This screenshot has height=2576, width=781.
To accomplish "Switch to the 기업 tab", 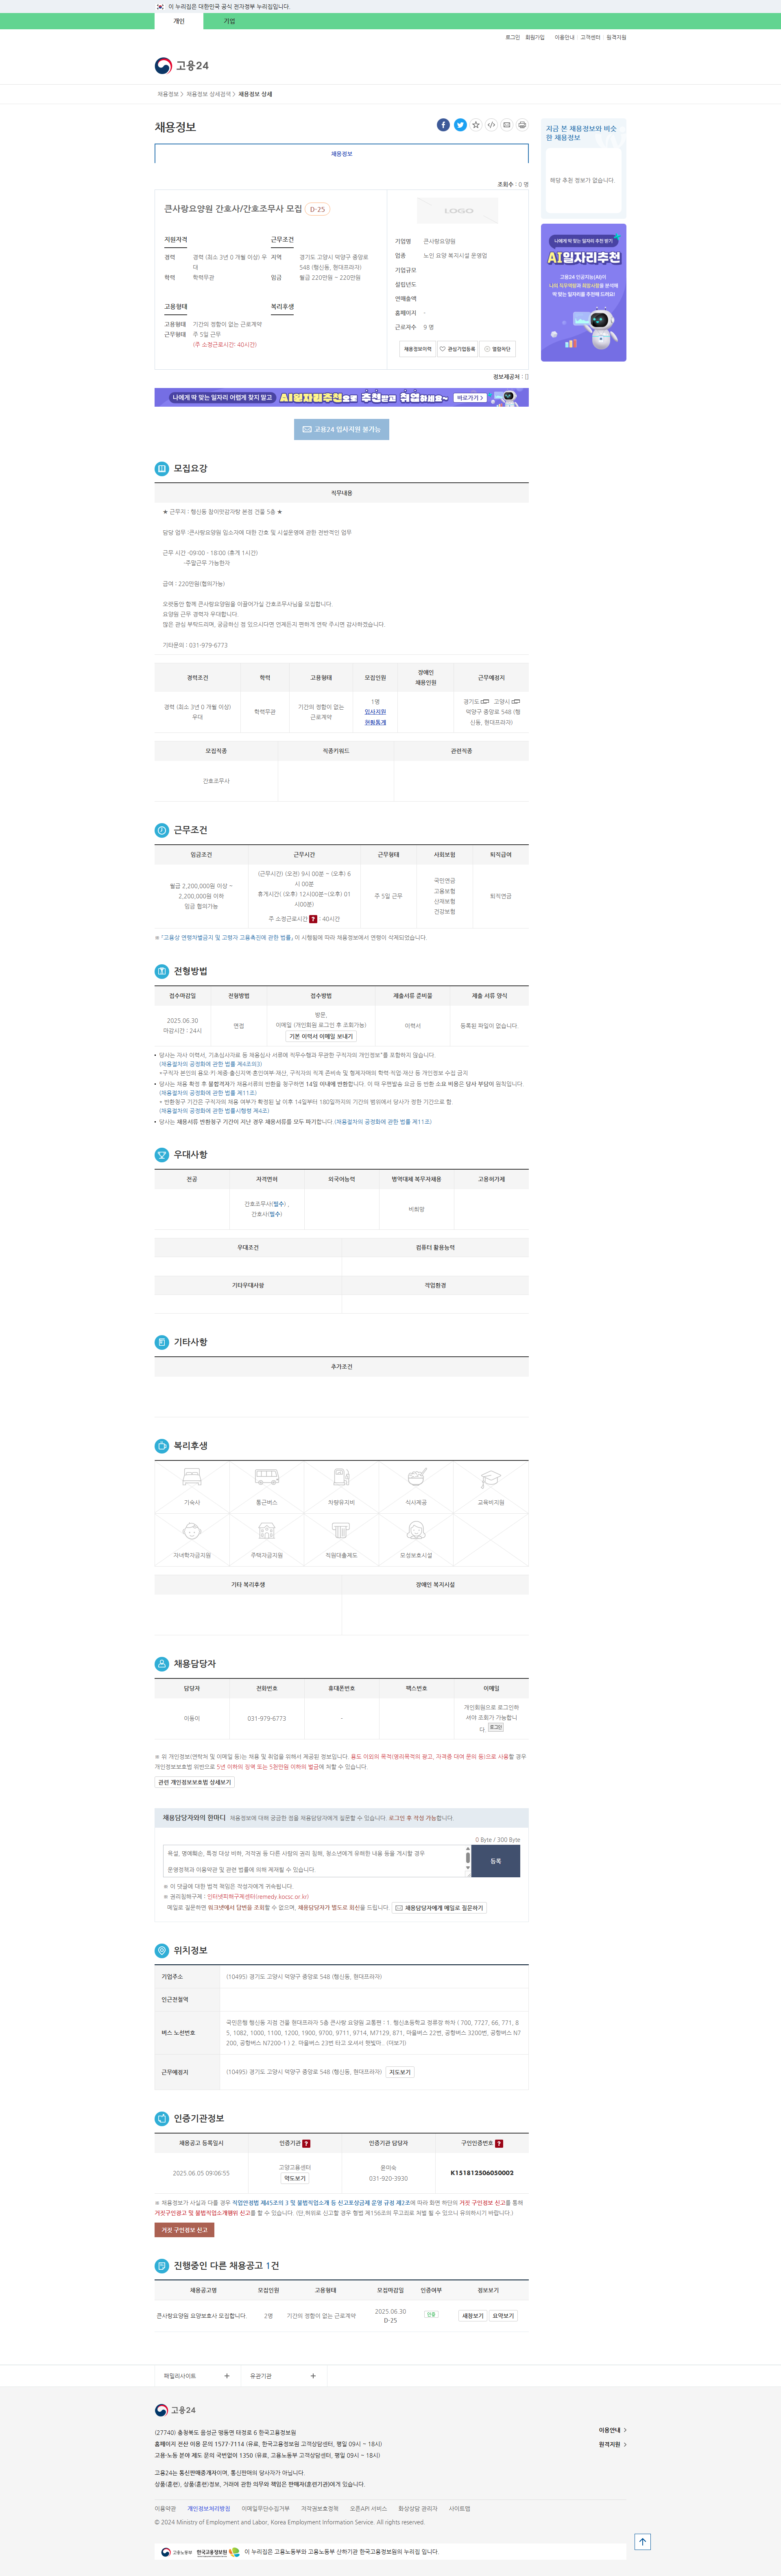I will (229, 21).
